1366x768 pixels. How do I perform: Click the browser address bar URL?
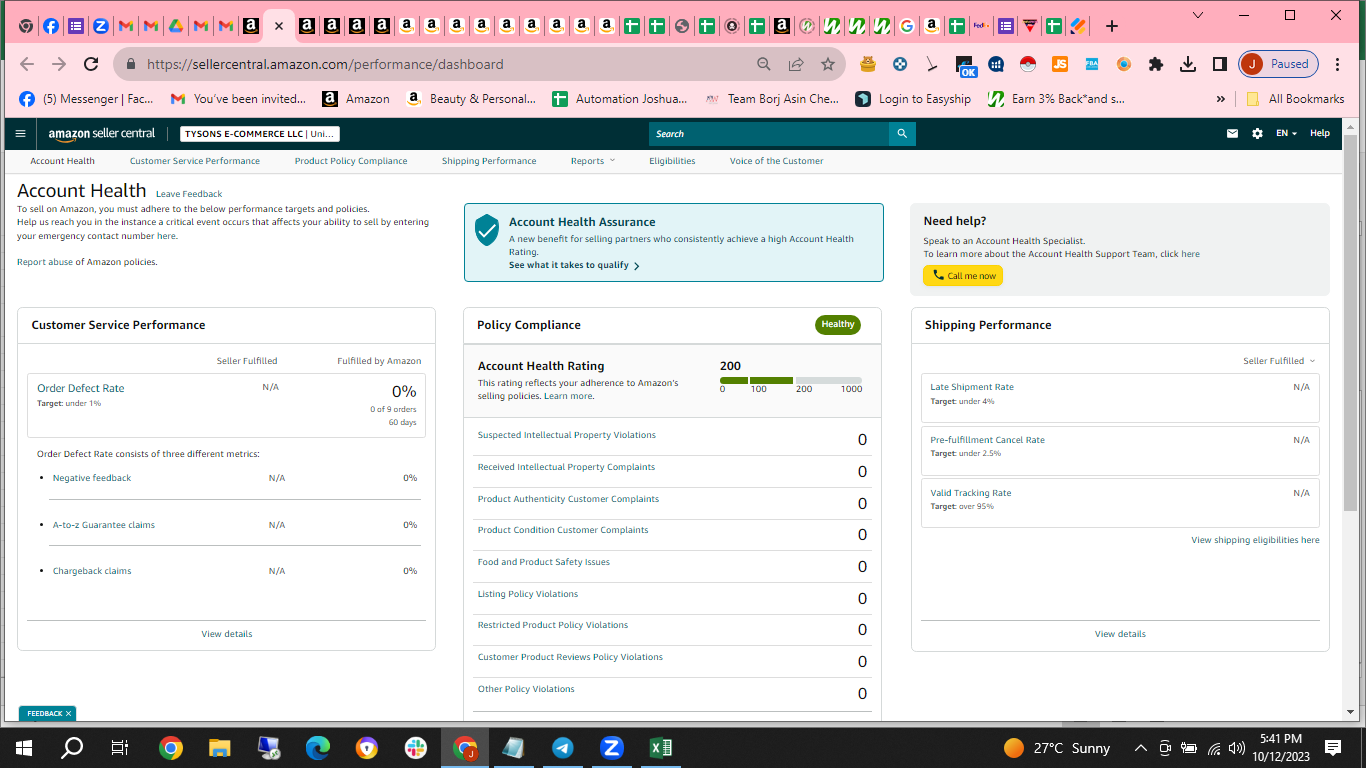tap(325, 64)
